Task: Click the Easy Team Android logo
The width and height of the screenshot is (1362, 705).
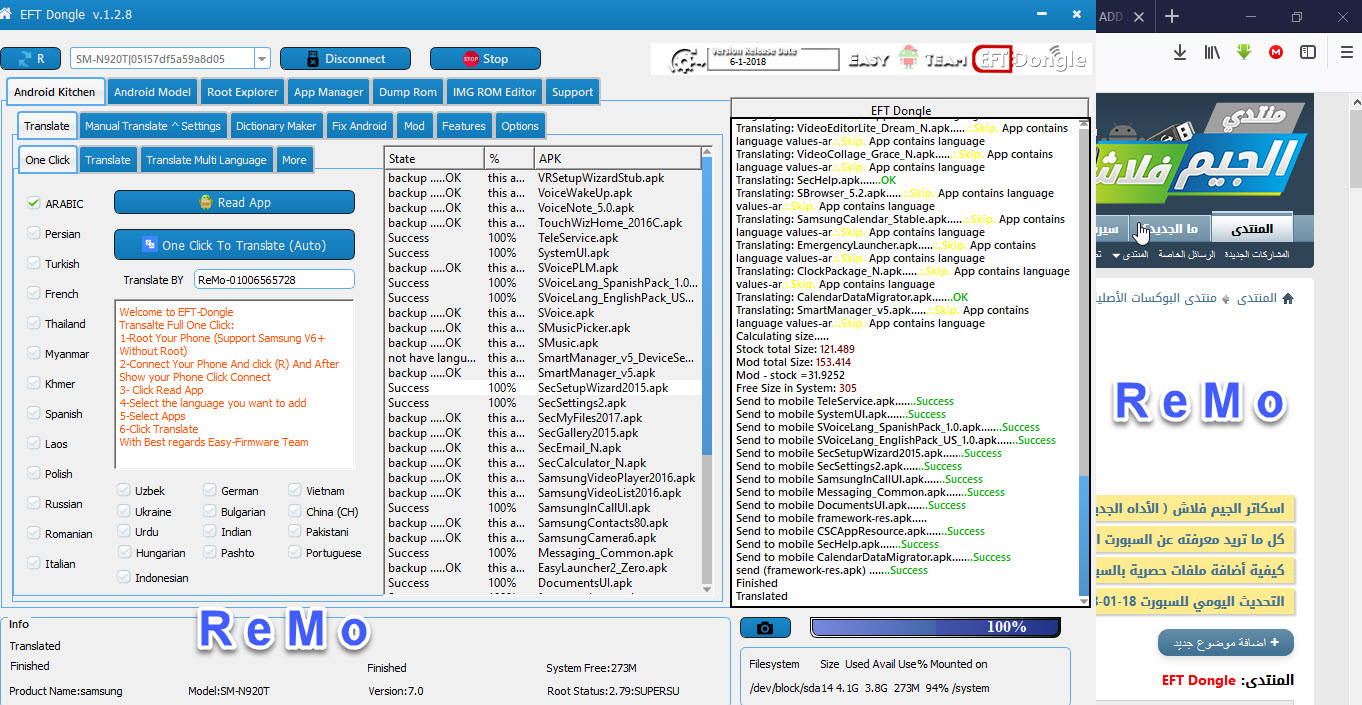Action: click(x=907, y=58)
